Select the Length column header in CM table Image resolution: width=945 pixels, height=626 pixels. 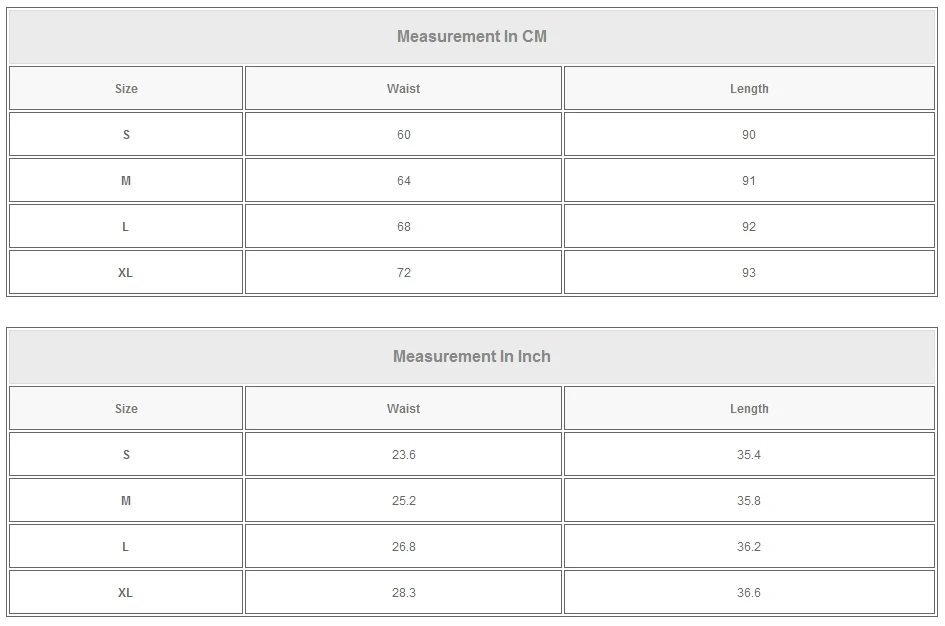click(749, 89)
